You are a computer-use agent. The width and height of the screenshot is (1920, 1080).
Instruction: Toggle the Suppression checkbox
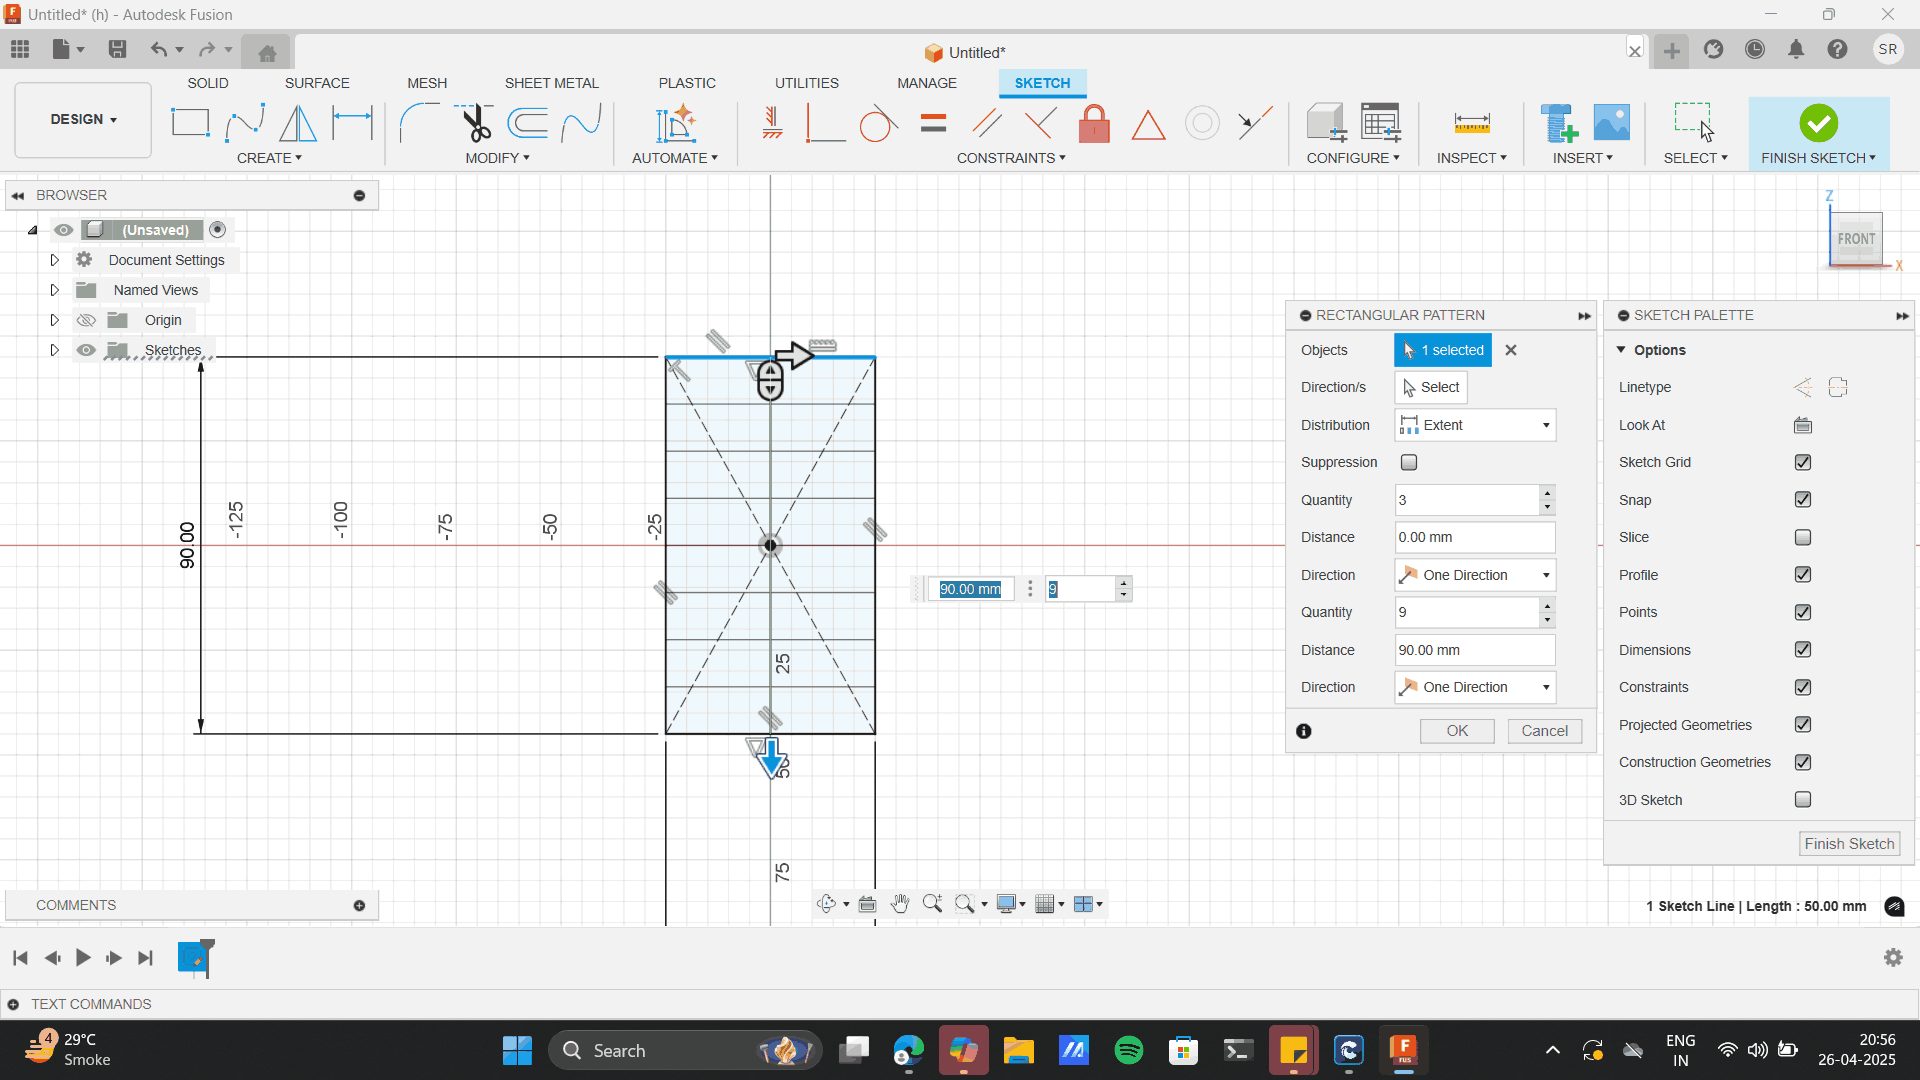(x=1409, y=462)
